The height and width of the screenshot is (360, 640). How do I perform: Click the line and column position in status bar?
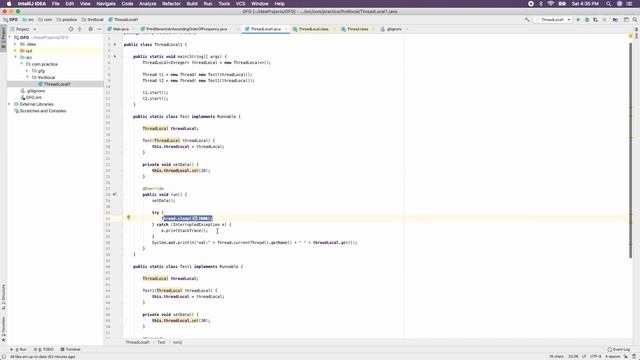[573, 356]
